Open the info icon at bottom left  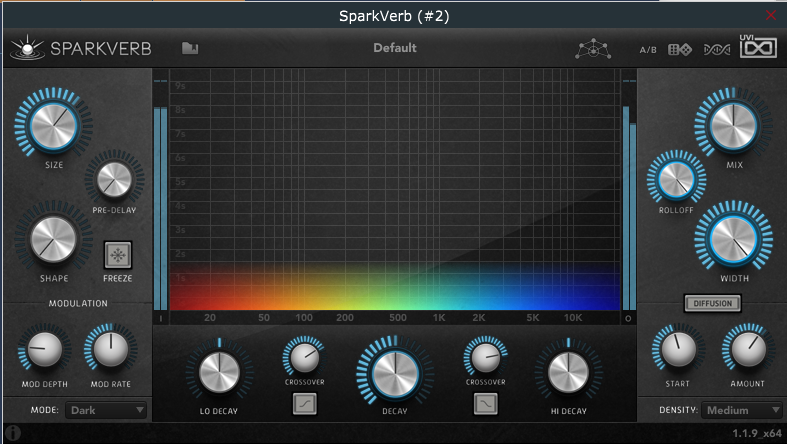[13, 432]
